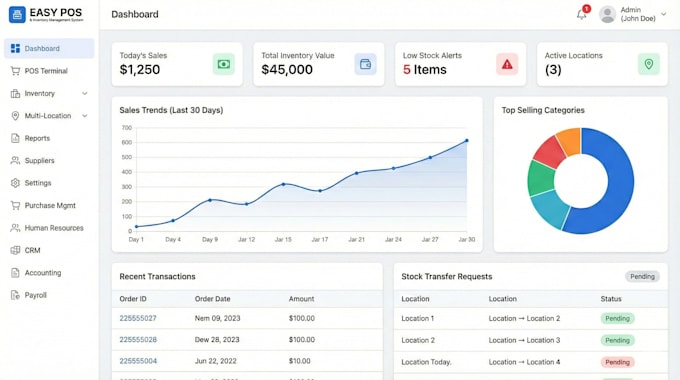Click the Jar 30 data point on sales chart
This screenshot has height=380, width=680.
[467, 141]
